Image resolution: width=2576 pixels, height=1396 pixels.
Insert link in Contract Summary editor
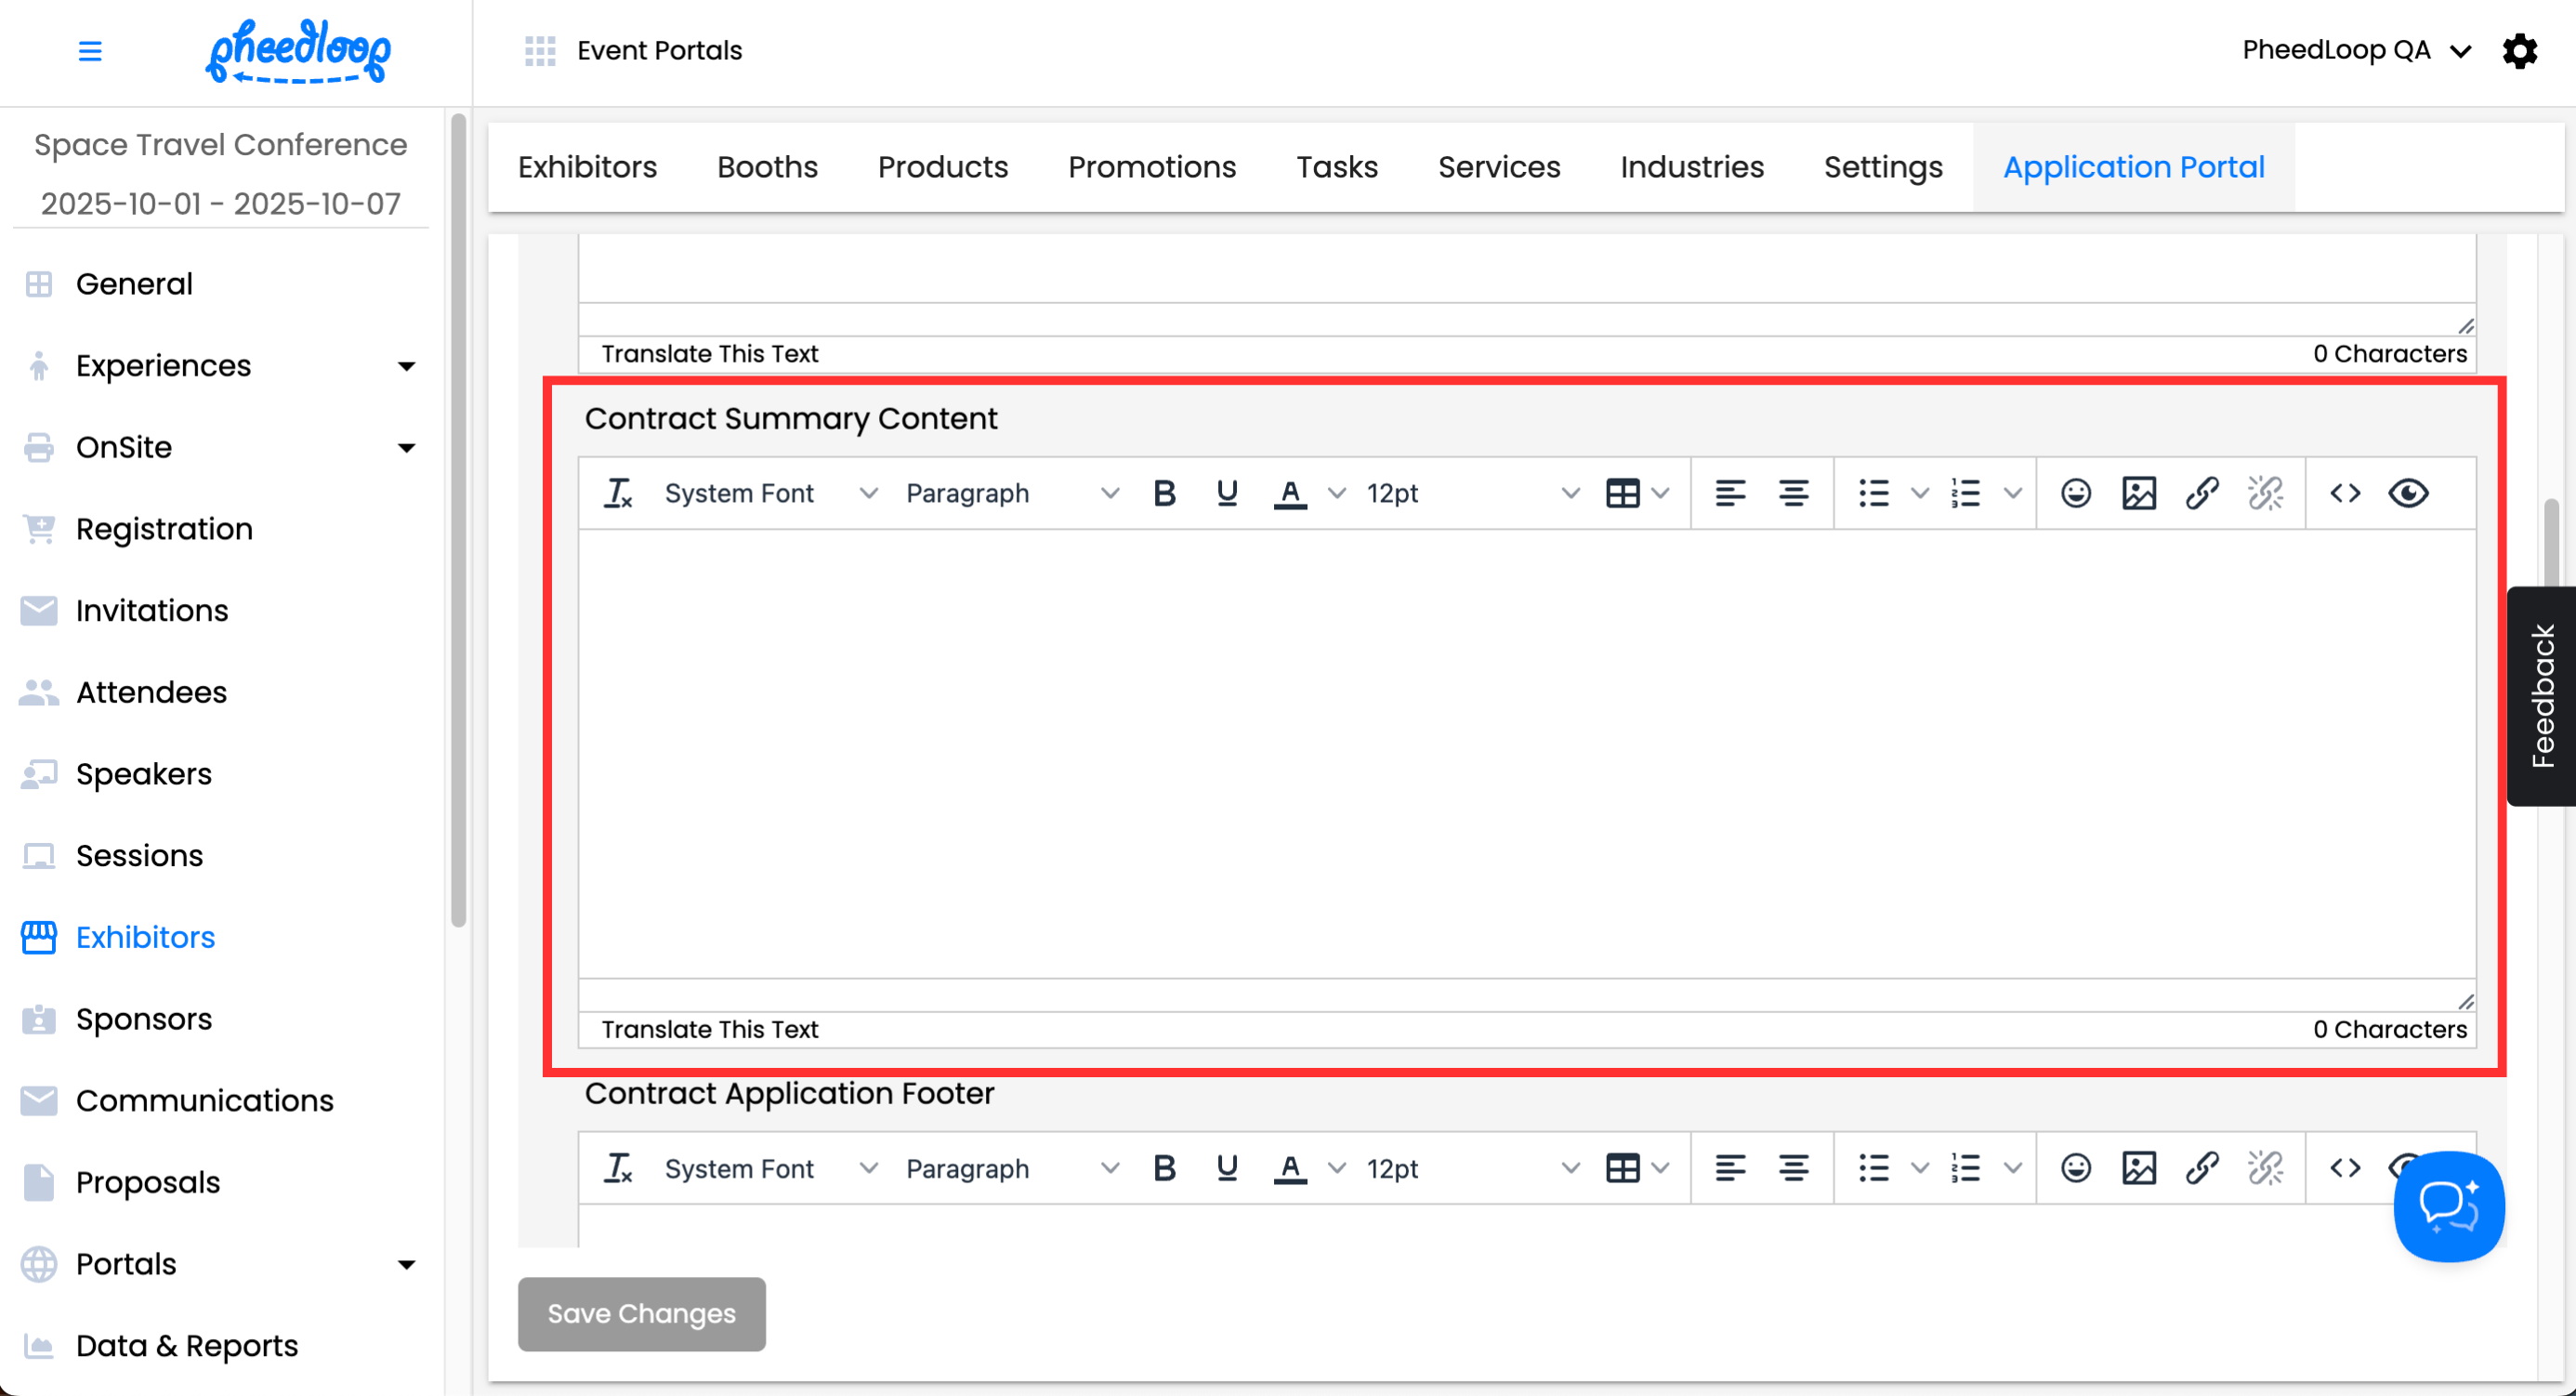tap(2201, 493)
